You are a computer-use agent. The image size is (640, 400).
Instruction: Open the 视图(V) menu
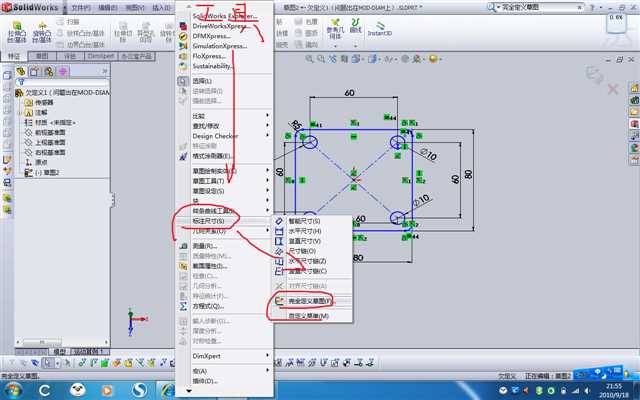click(x=135, y=8)
